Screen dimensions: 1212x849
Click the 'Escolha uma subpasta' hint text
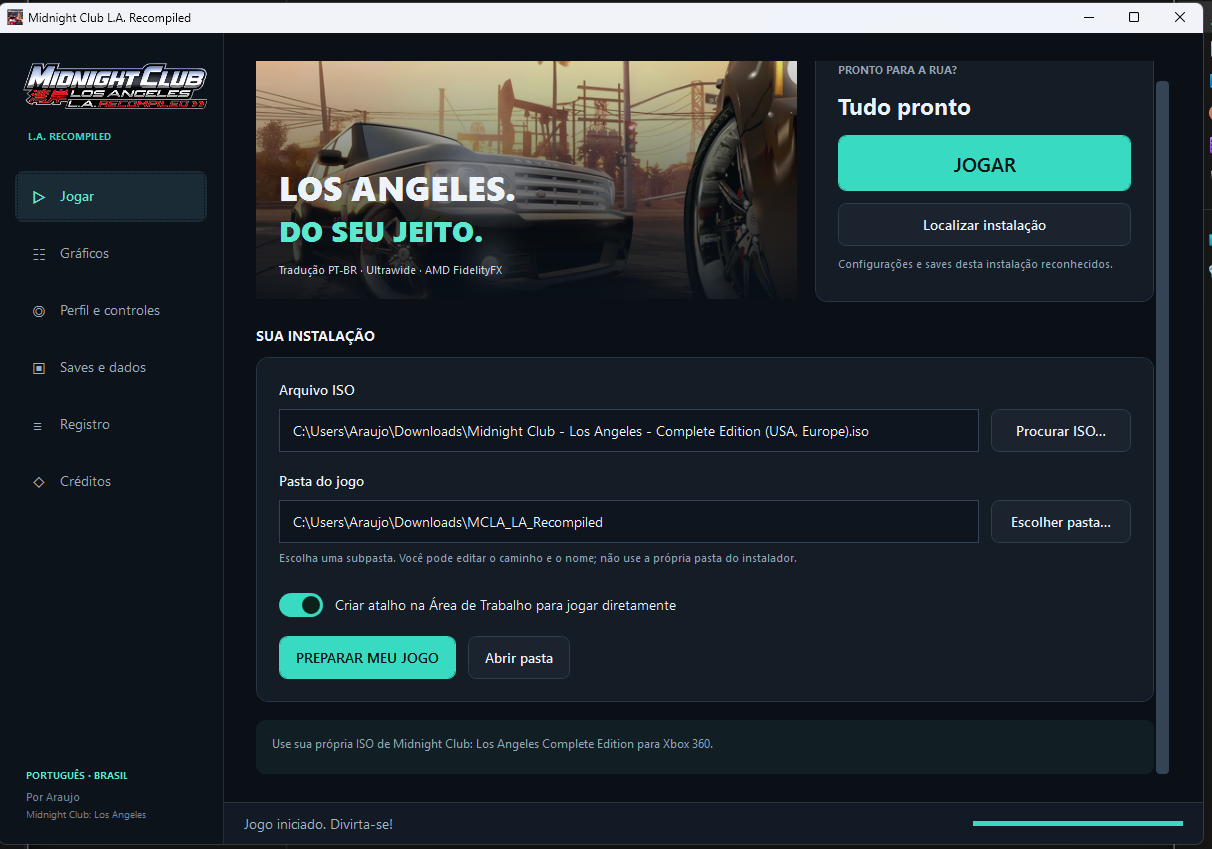pos(538,558)
